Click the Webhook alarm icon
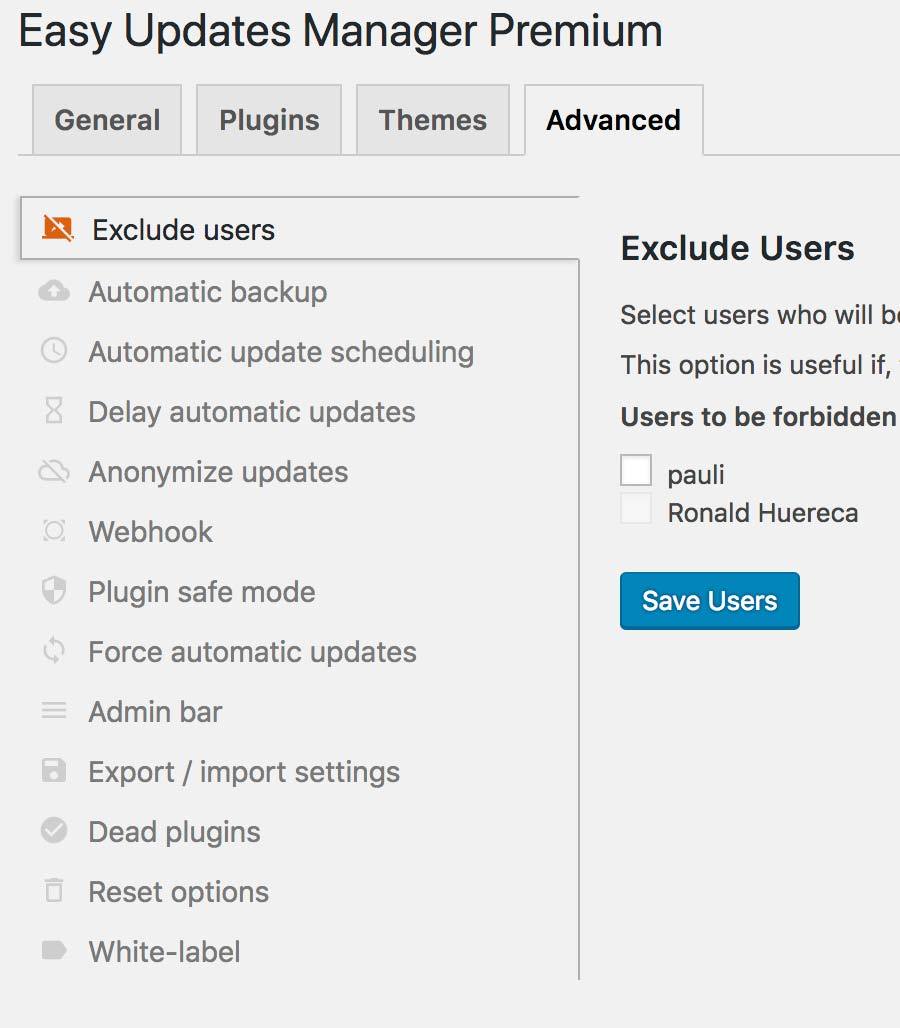 [x=53, y=532]
